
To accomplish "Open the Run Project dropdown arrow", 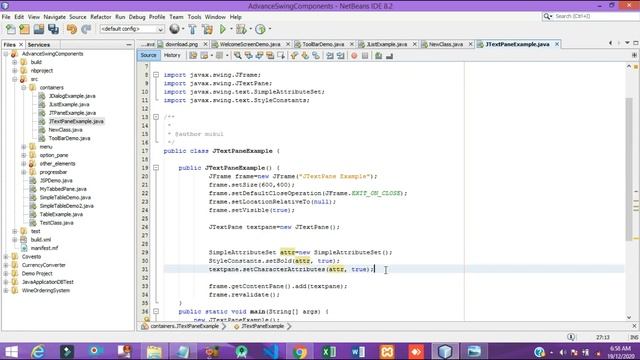I will coord(231,29).
